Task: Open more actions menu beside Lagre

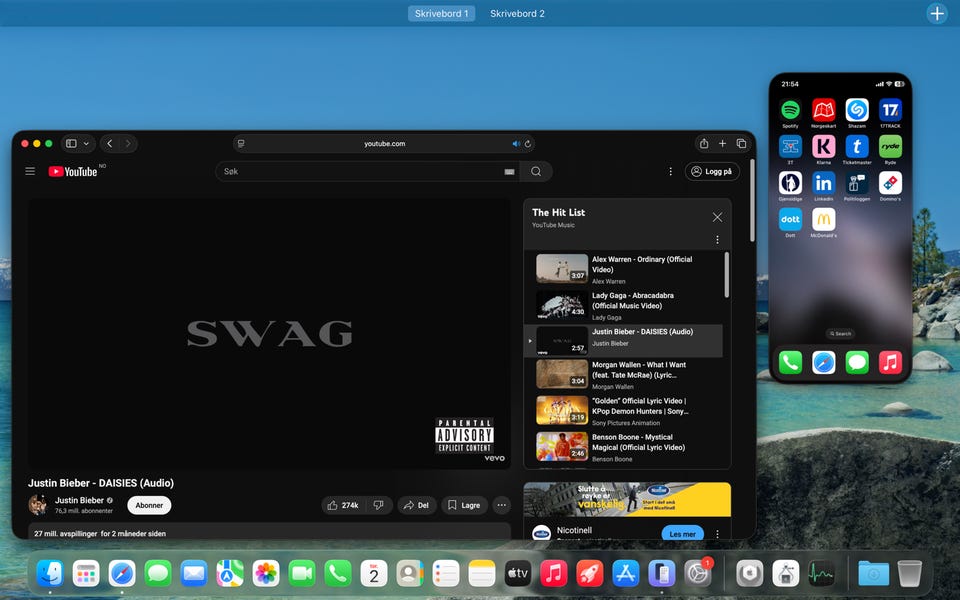Action: pyautogui.click(x=502, y=505)
